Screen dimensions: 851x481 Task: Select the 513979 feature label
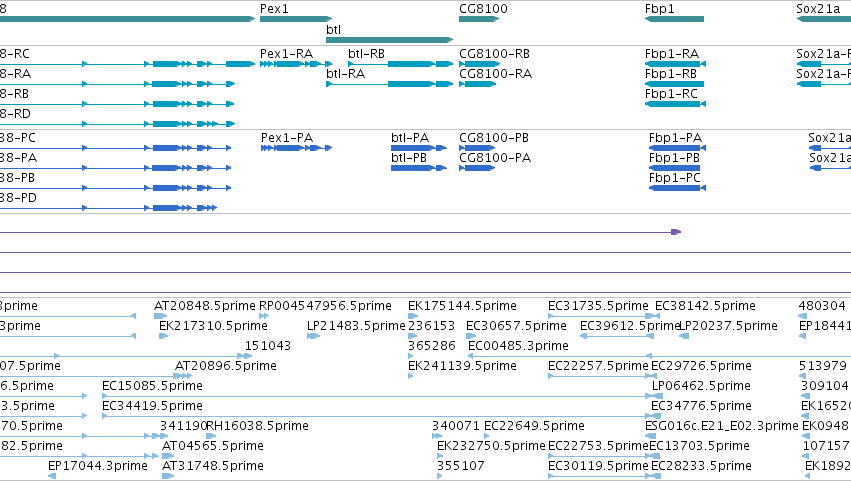[823, 366]
